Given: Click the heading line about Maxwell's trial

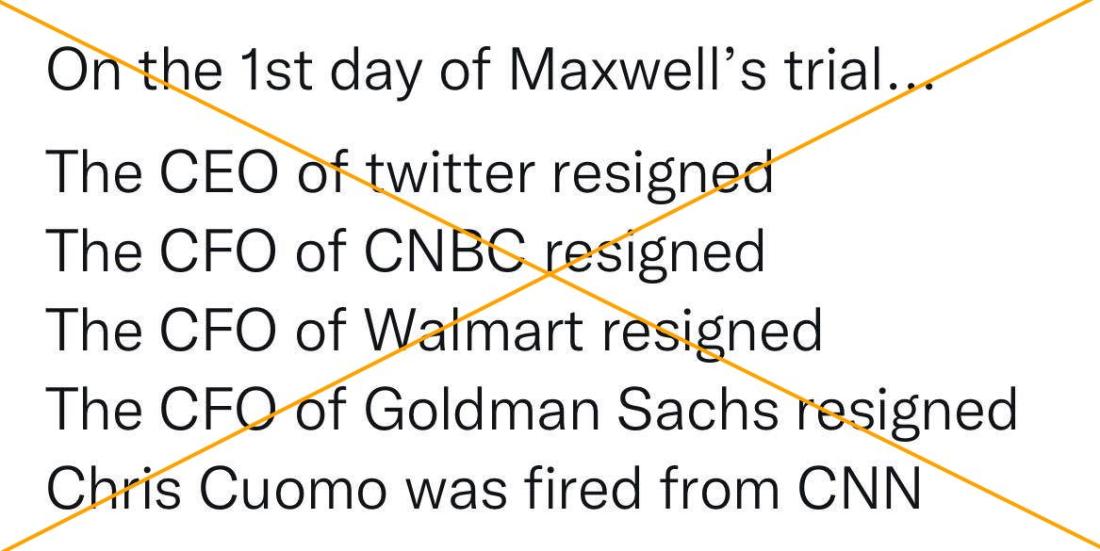Looking at the screenshot, I should pos(490,73).
